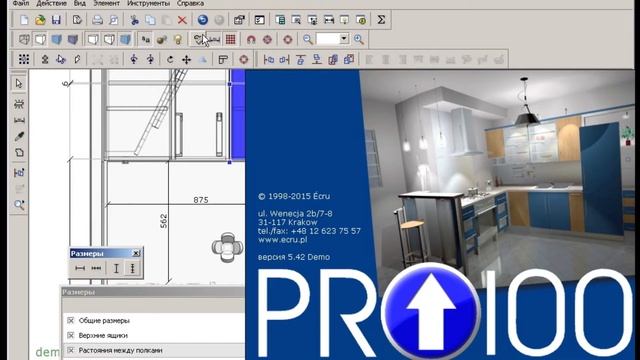
Task: Create a new project with New icon
Action: pos(24,20)
